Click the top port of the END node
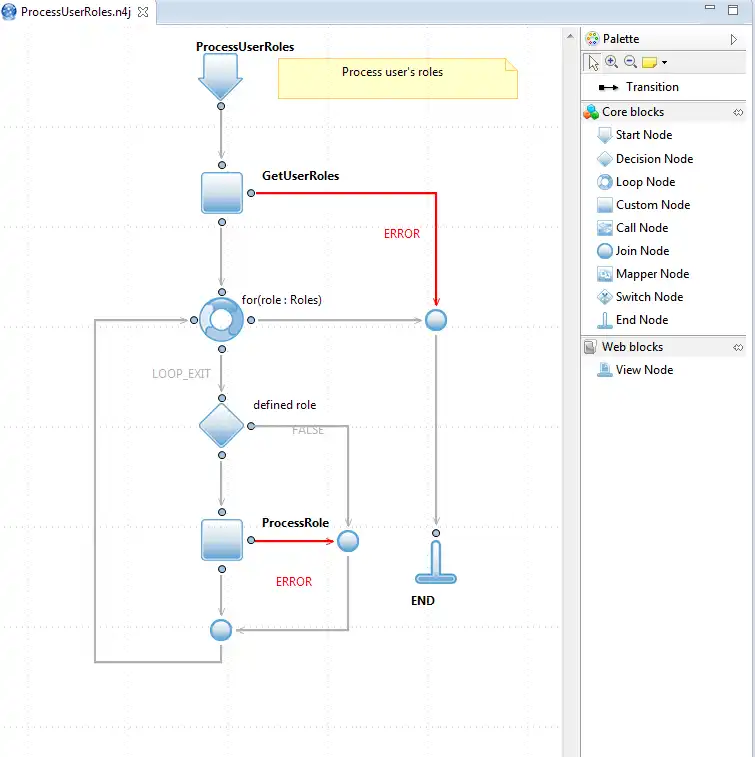The width and height of the screenshot is (755, 757). 436,533
